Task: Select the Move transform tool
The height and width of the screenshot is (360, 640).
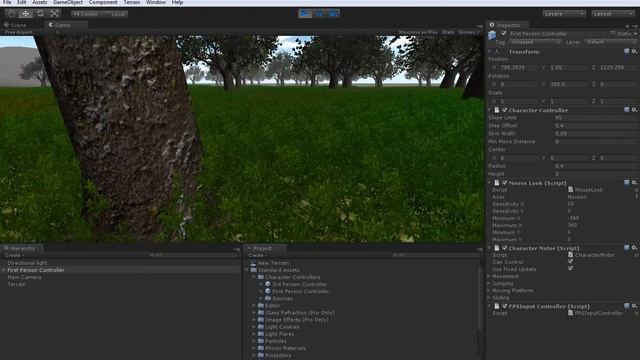Action: (26, 13)
